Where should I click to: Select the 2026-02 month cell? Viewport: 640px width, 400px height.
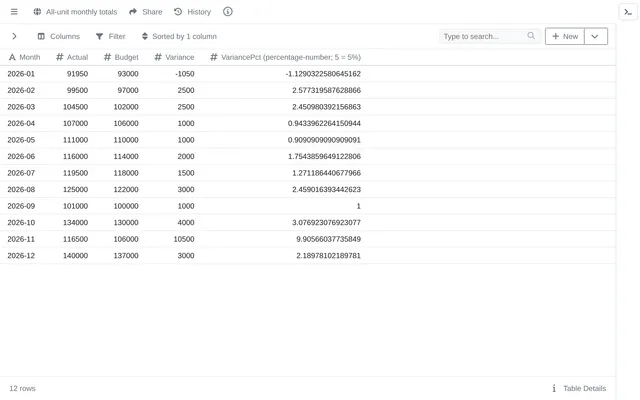pos(21,90)
